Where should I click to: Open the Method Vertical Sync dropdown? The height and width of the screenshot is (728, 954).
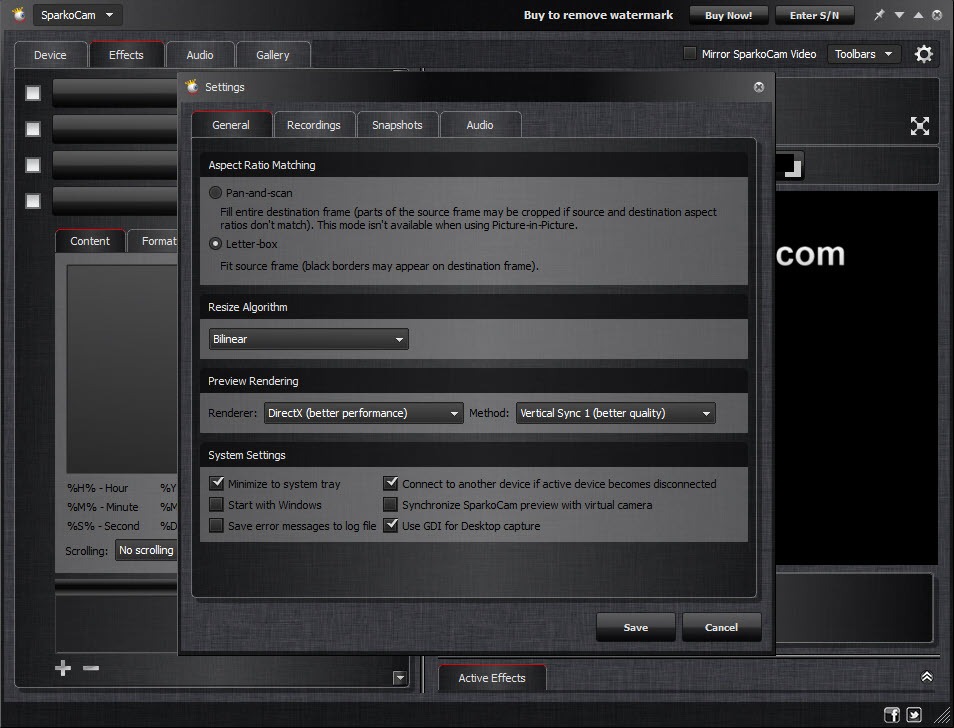(x=615, y=413)
